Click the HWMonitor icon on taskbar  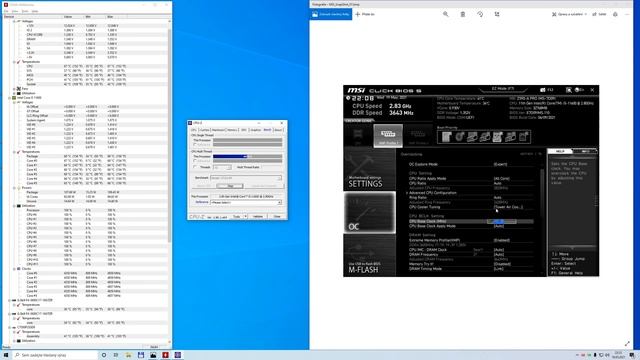(165, 355)
